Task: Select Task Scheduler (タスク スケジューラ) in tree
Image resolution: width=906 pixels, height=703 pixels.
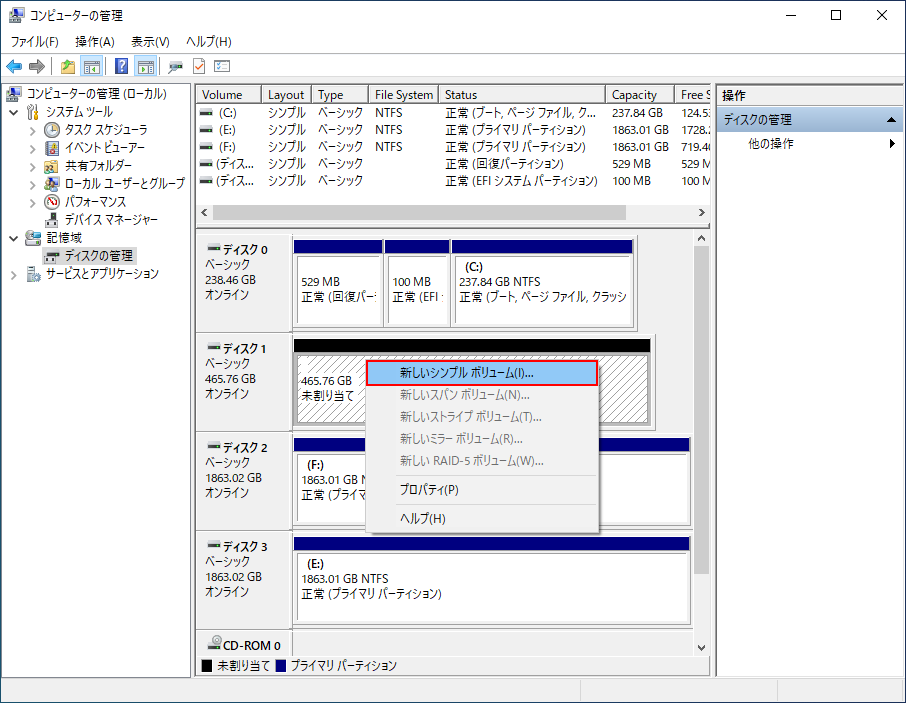Action: (105, 130)
